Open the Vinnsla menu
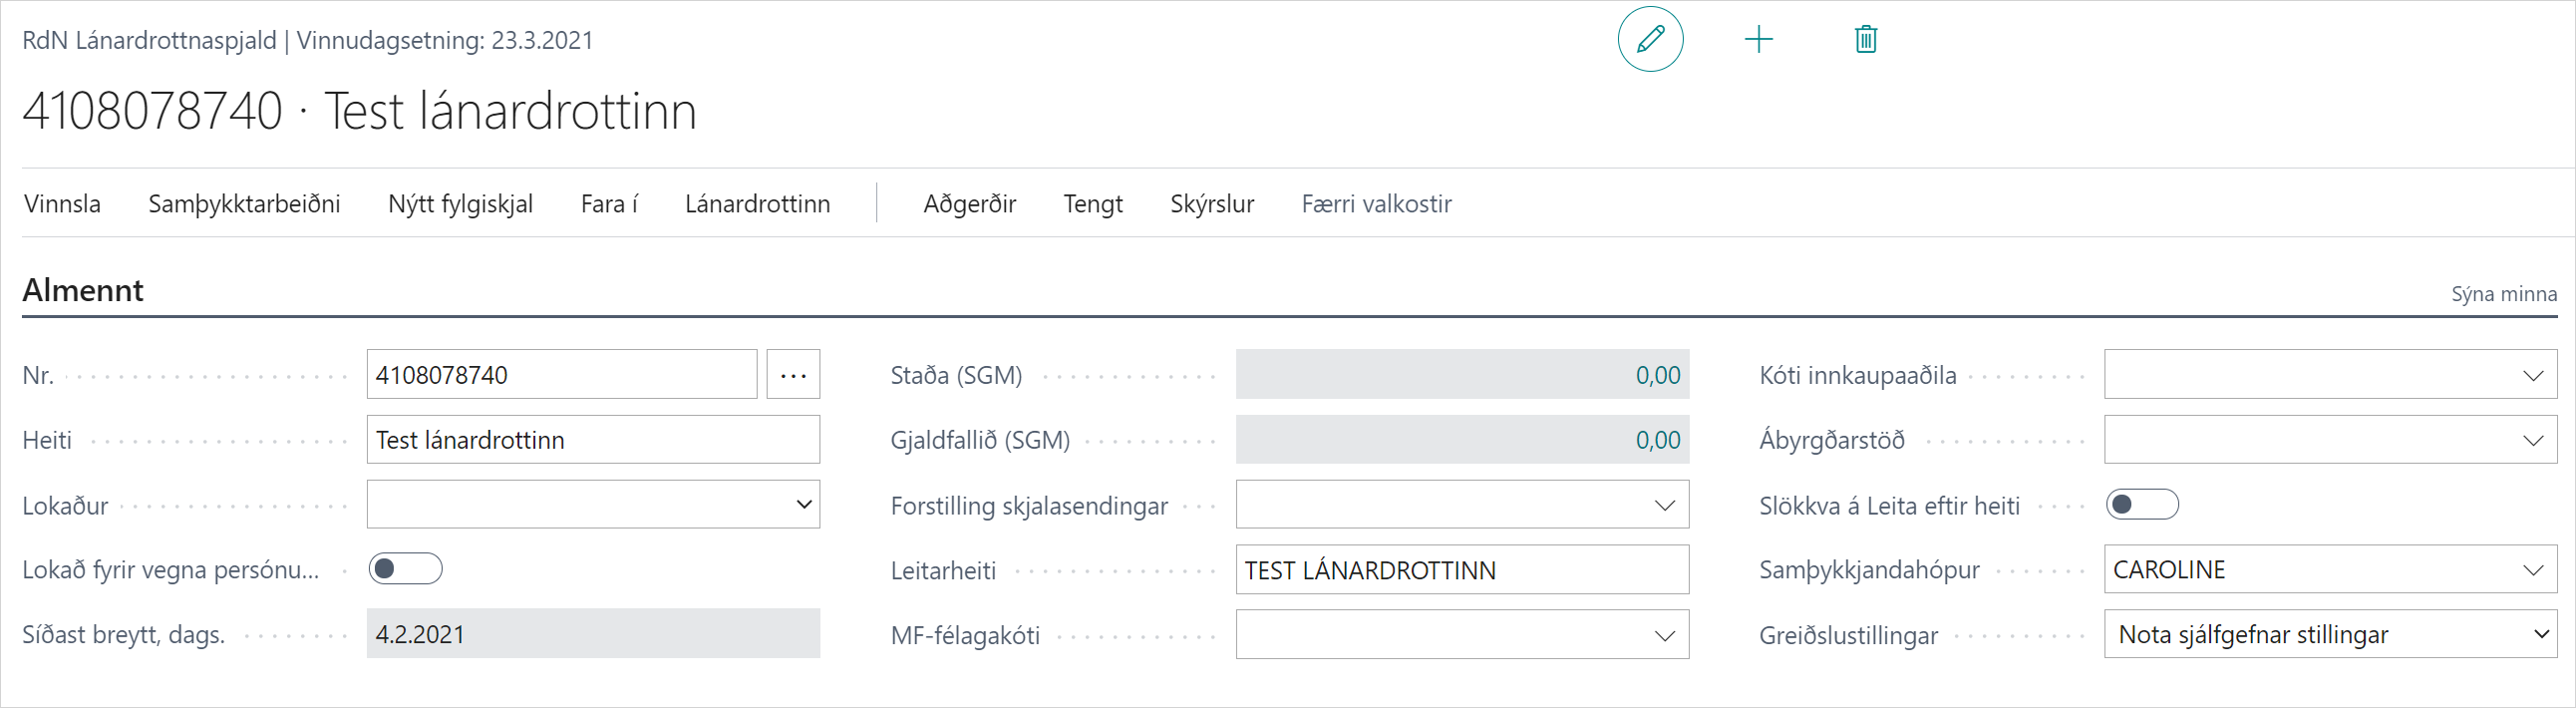 [62, 204]
